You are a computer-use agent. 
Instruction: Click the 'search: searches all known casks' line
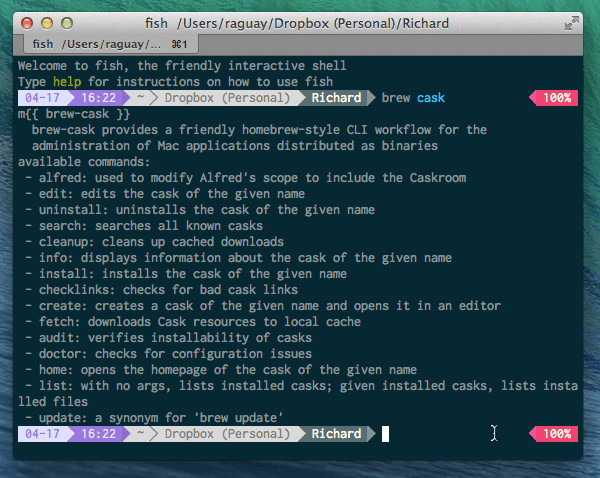144,226
